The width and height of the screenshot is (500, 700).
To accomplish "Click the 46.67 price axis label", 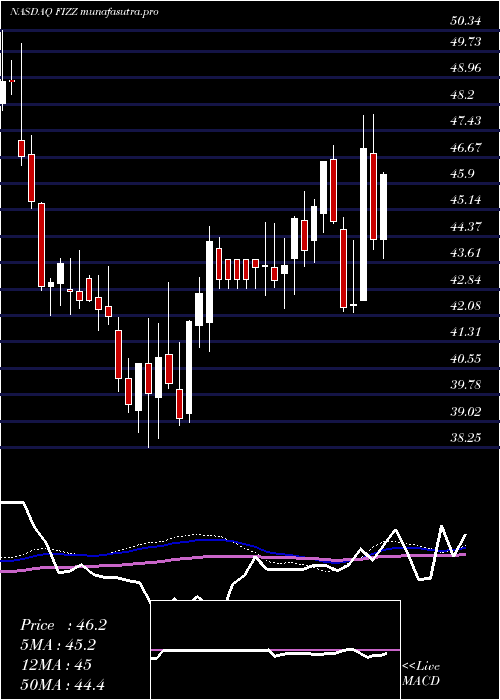I will click(x=465, y=147).
